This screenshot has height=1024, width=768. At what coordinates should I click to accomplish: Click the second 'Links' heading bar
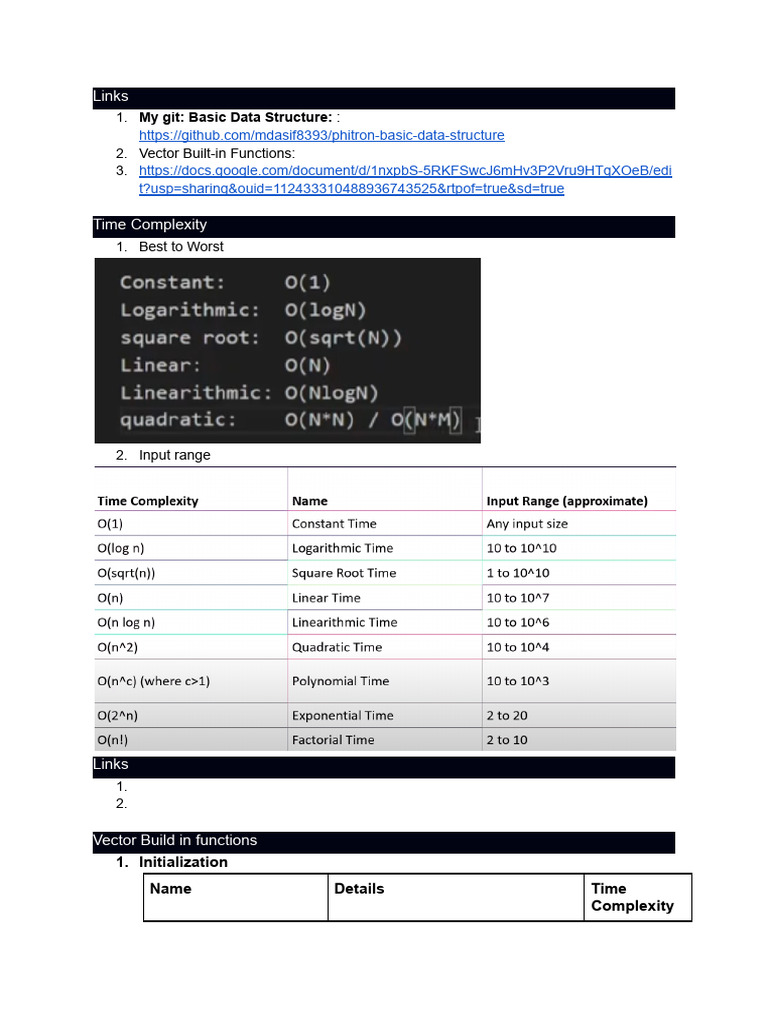[x=384, y=767]
